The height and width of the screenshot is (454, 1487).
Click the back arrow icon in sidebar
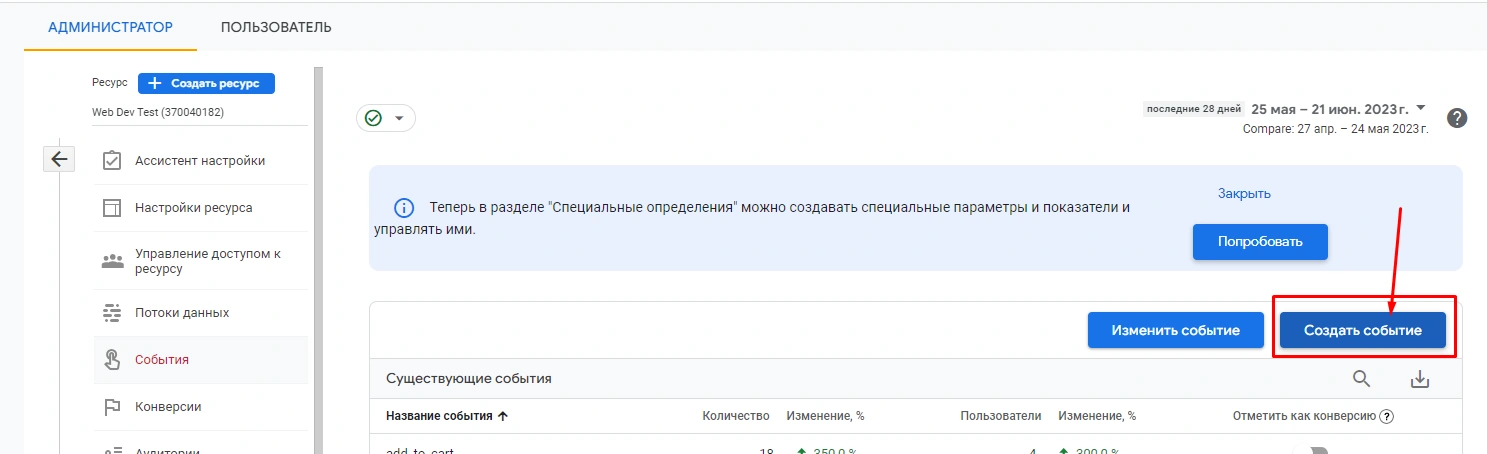click(x=59, y=159)
